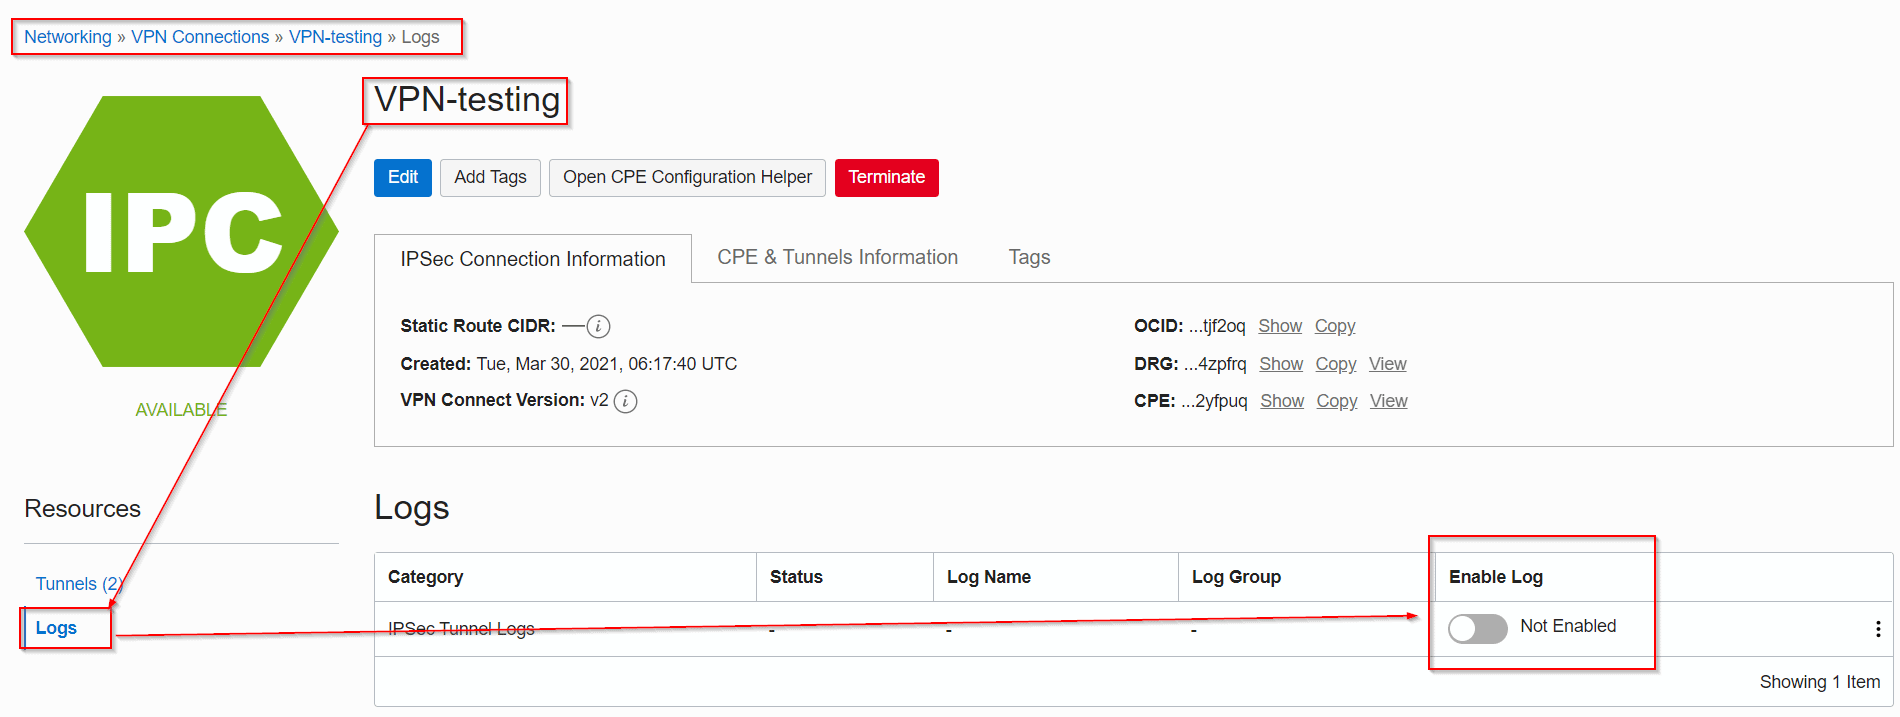The image size is (1900, 717).
Task: Click the Static Route CIDR info icon
Action: [x=598, y=326]
